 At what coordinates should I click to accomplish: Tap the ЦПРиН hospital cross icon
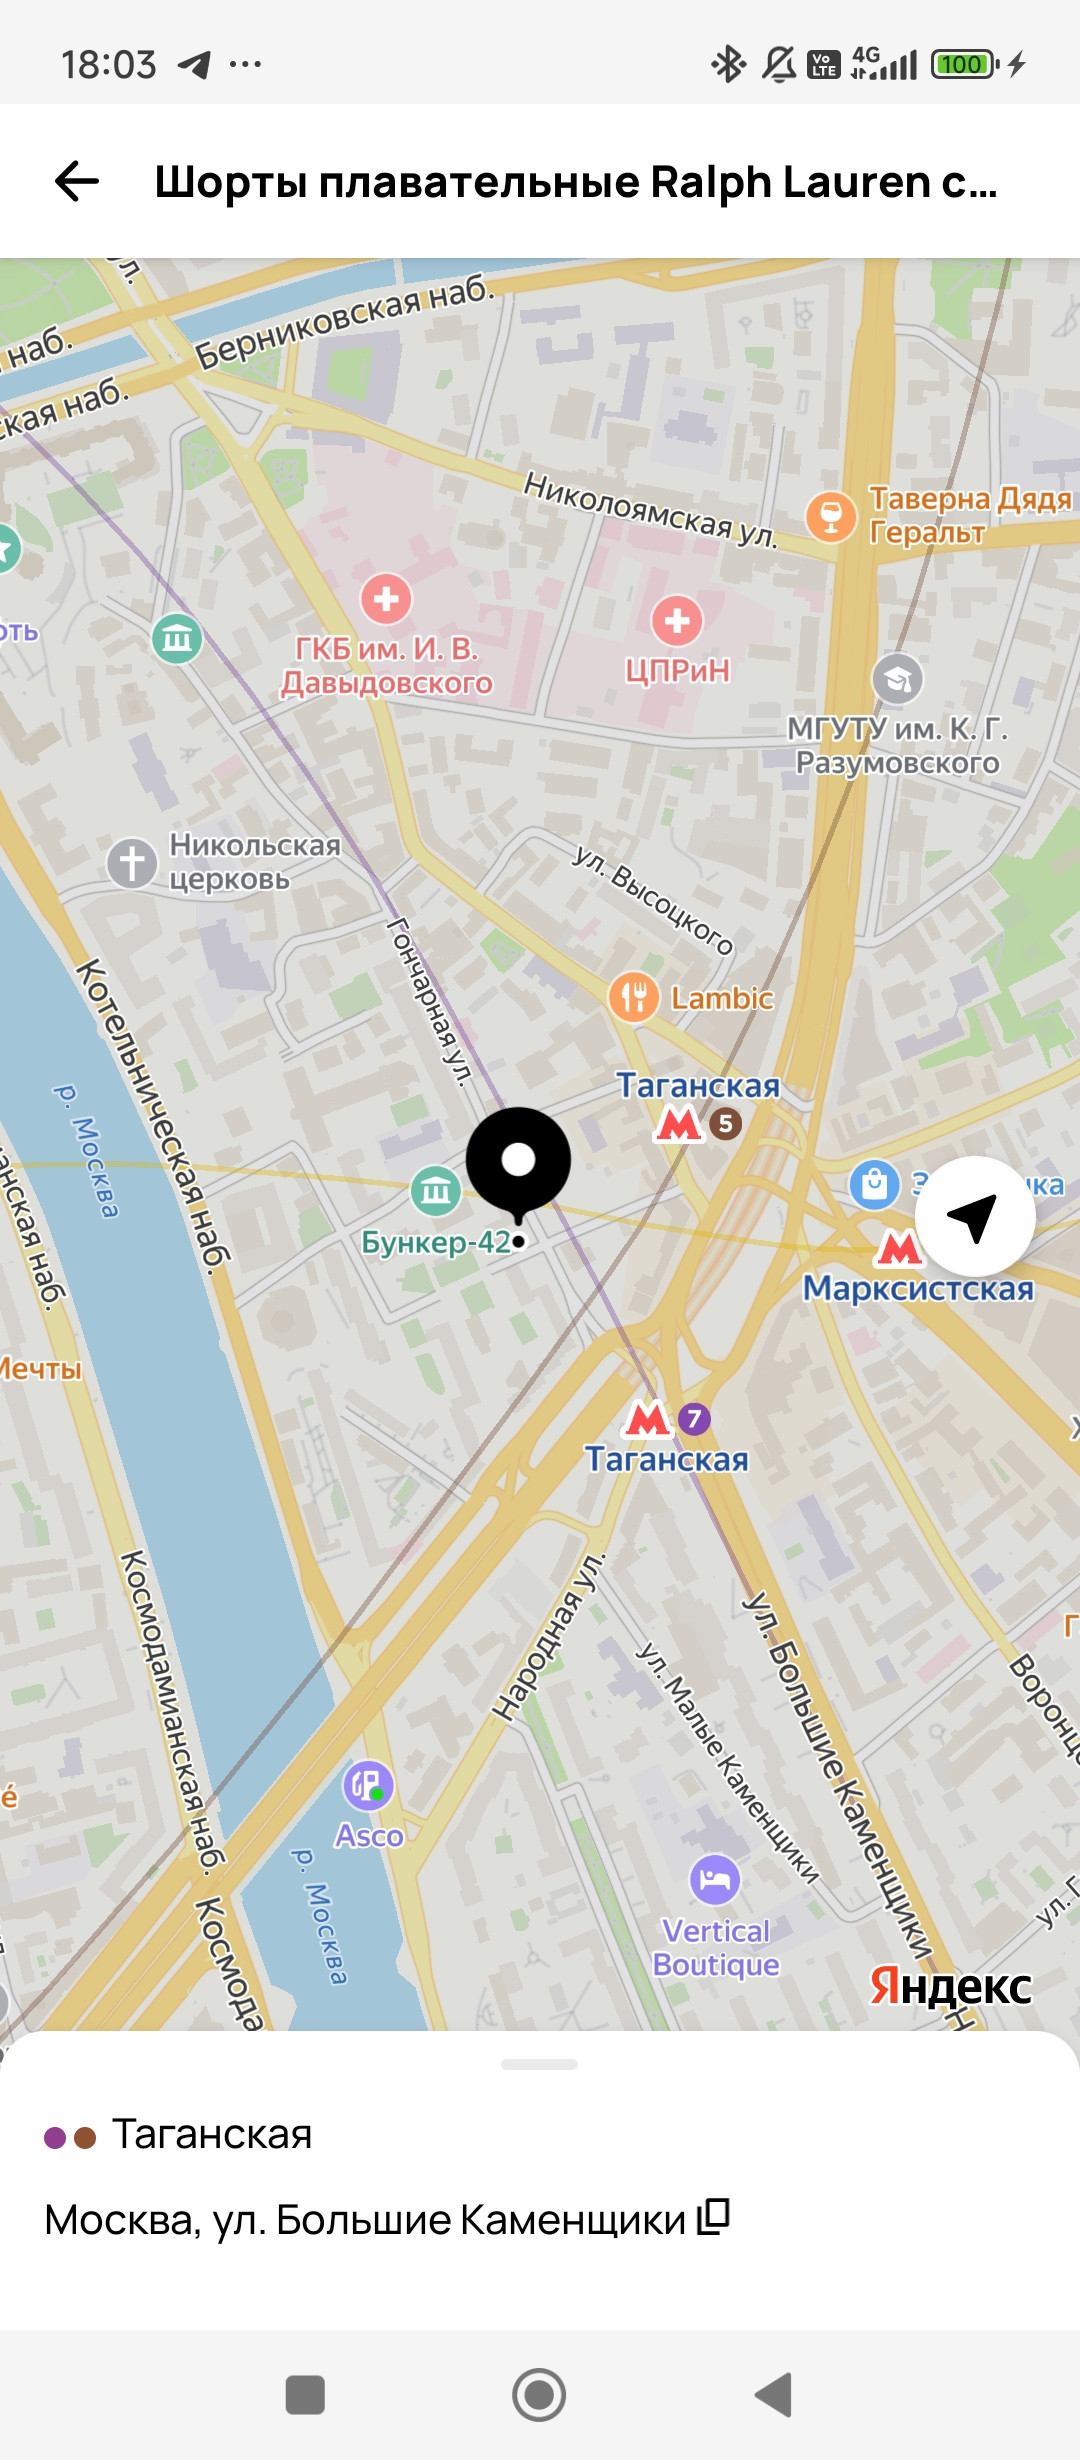tap(677, 621)
